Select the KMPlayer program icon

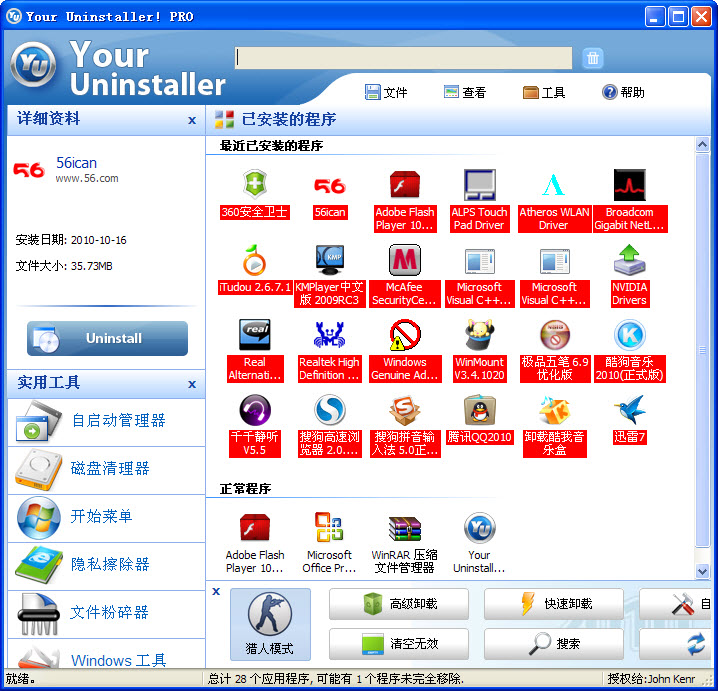coord(329,261)
